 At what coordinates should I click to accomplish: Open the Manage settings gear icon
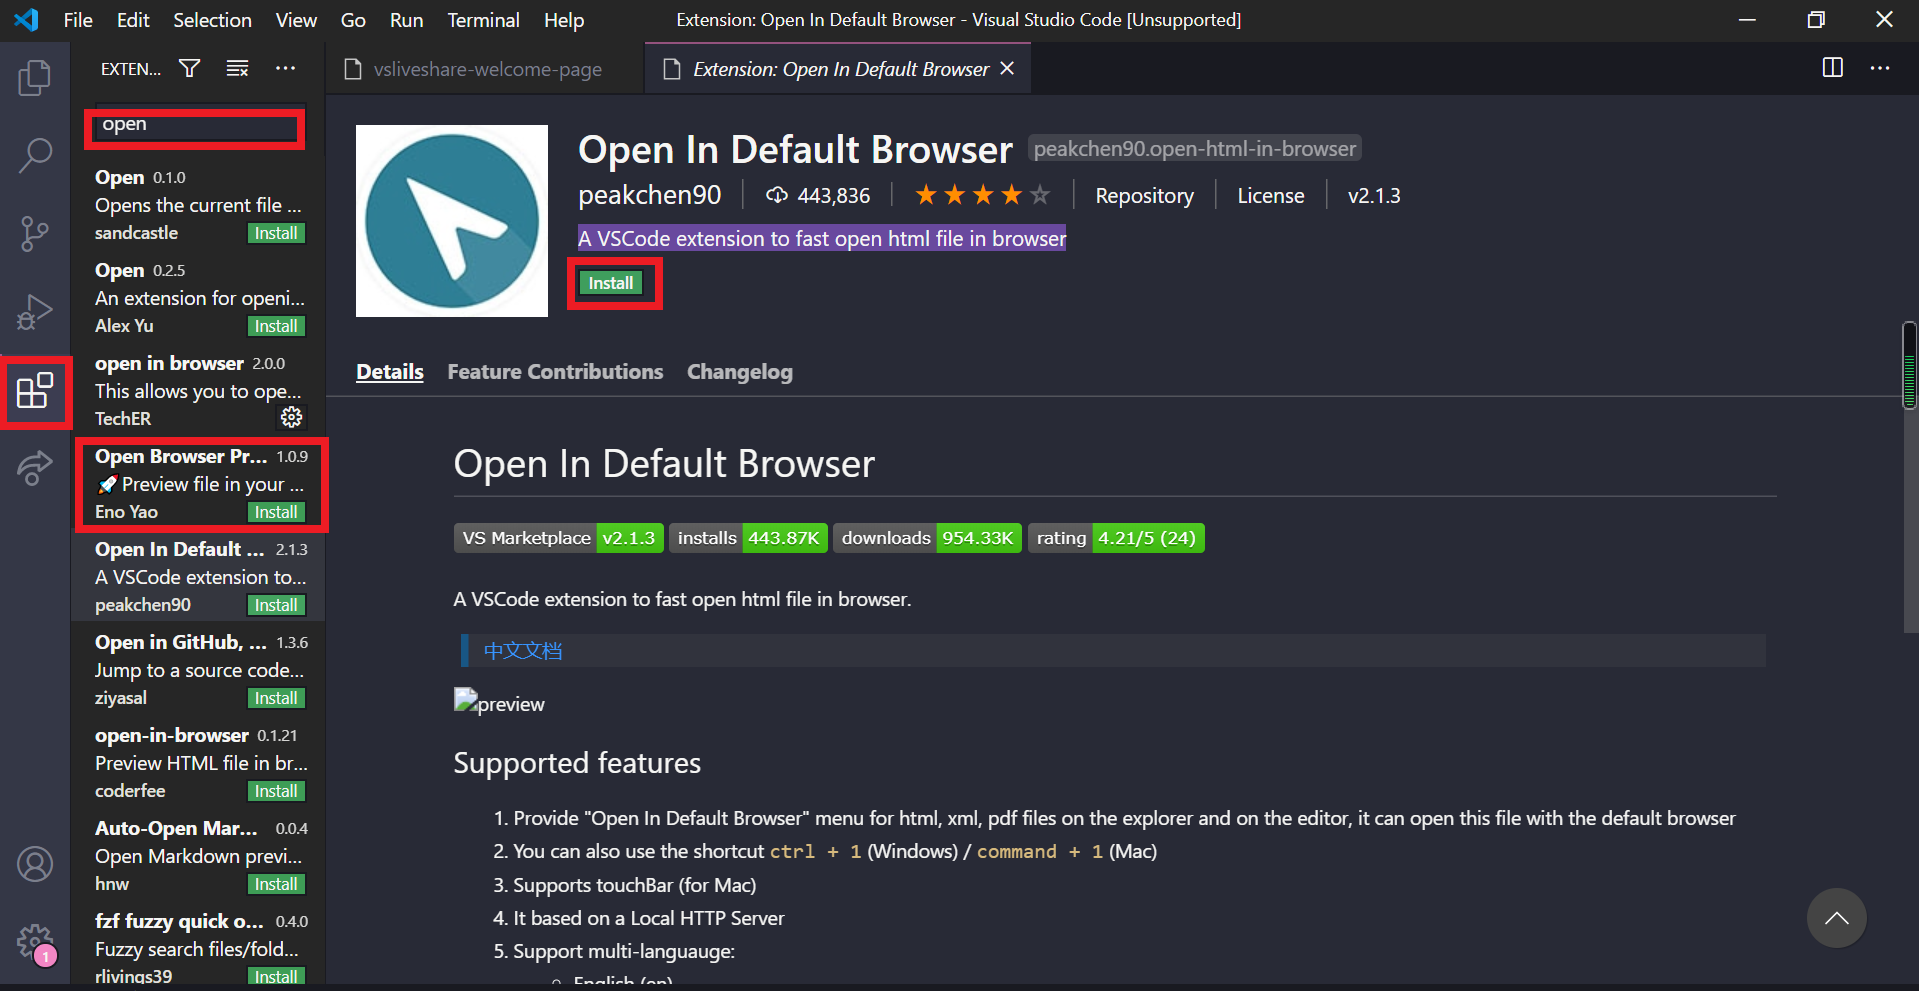point(35,941)
